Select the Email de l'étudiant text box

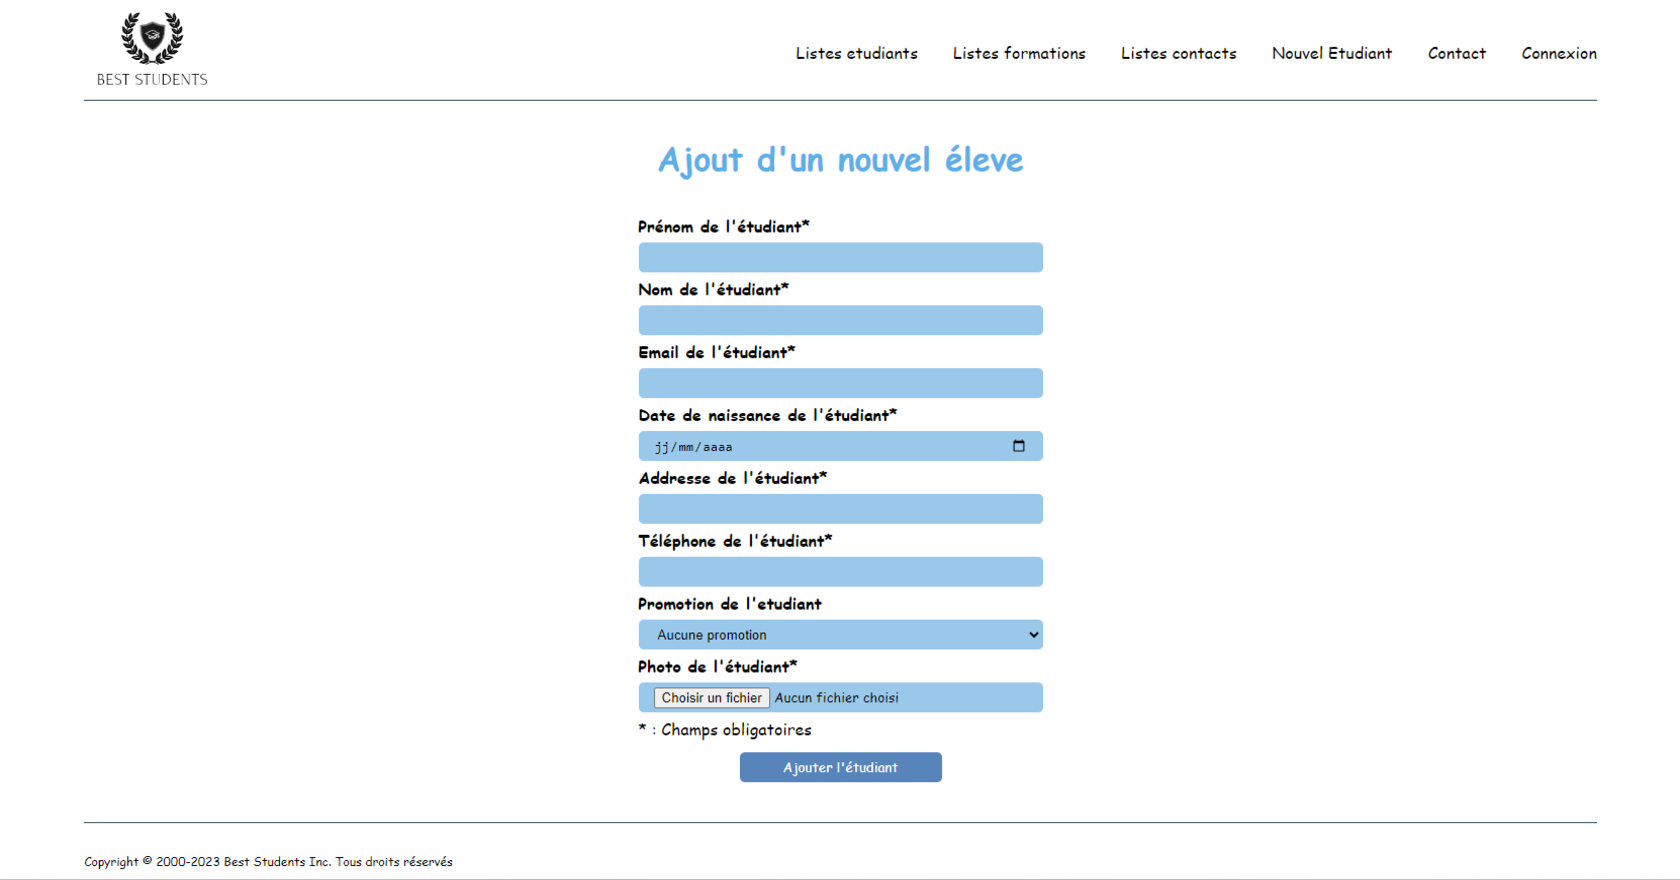click(840, 384)
